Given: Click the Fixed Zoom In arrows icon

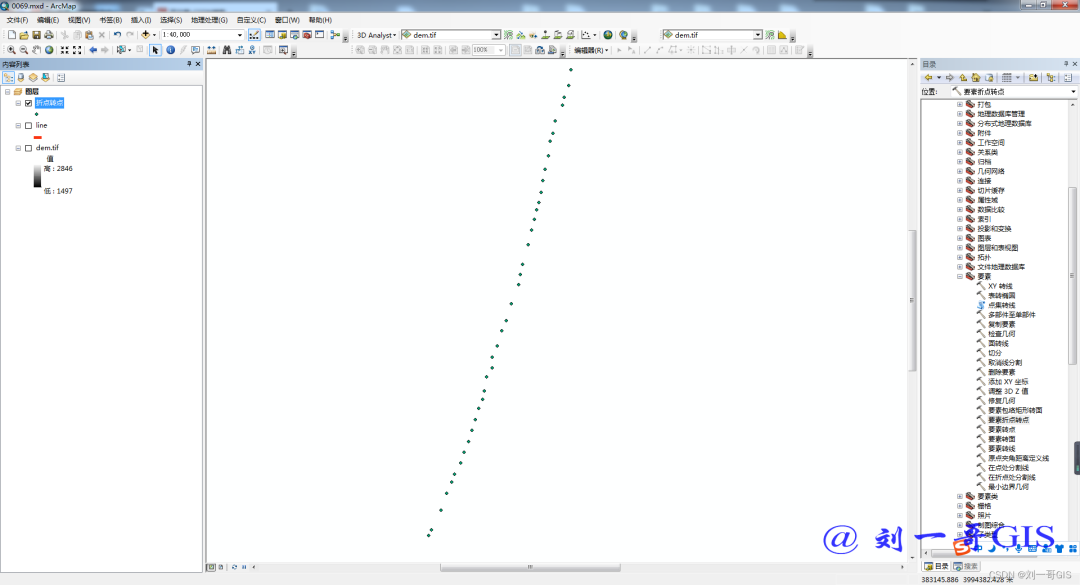Looking at the screenshot, I should pyautogui.click(x=64, y=50).
